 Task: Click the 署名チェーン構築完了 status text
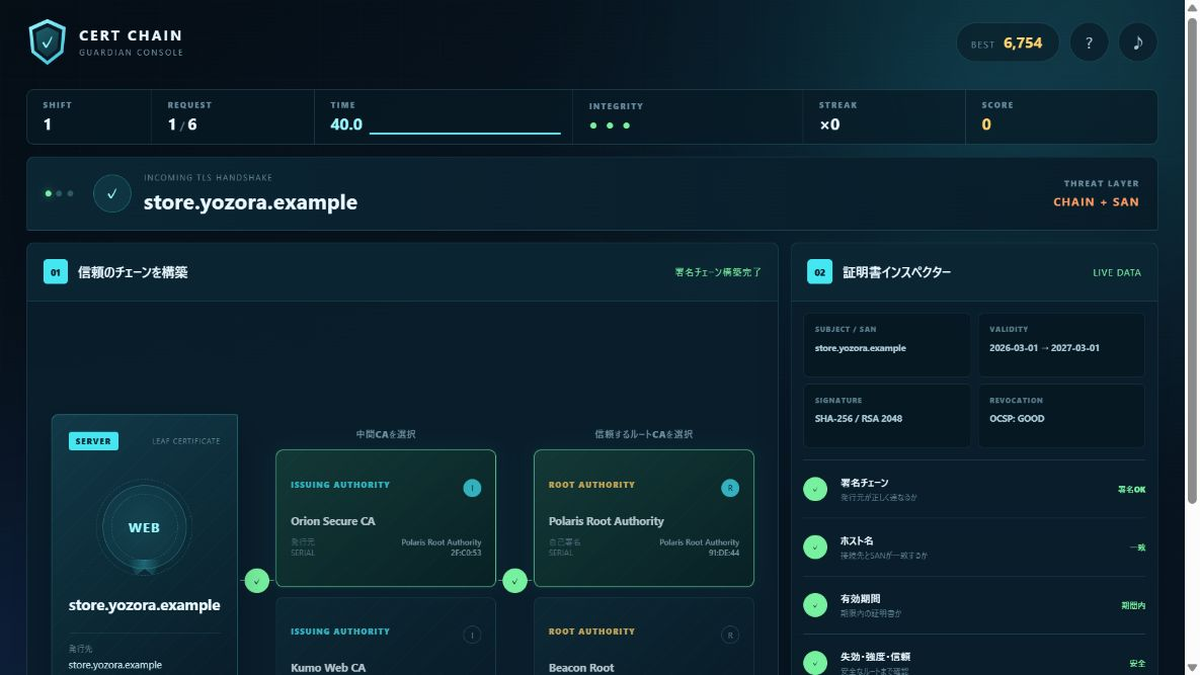[x=718, y=272]
